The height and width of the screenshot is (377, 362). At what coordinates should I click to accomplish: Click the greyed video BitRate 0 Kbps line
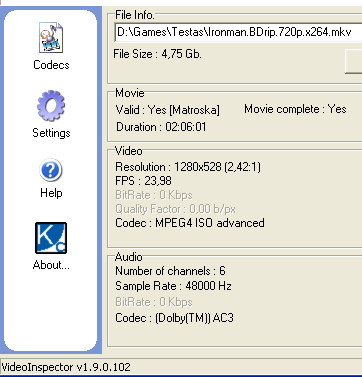click(154, 195)
